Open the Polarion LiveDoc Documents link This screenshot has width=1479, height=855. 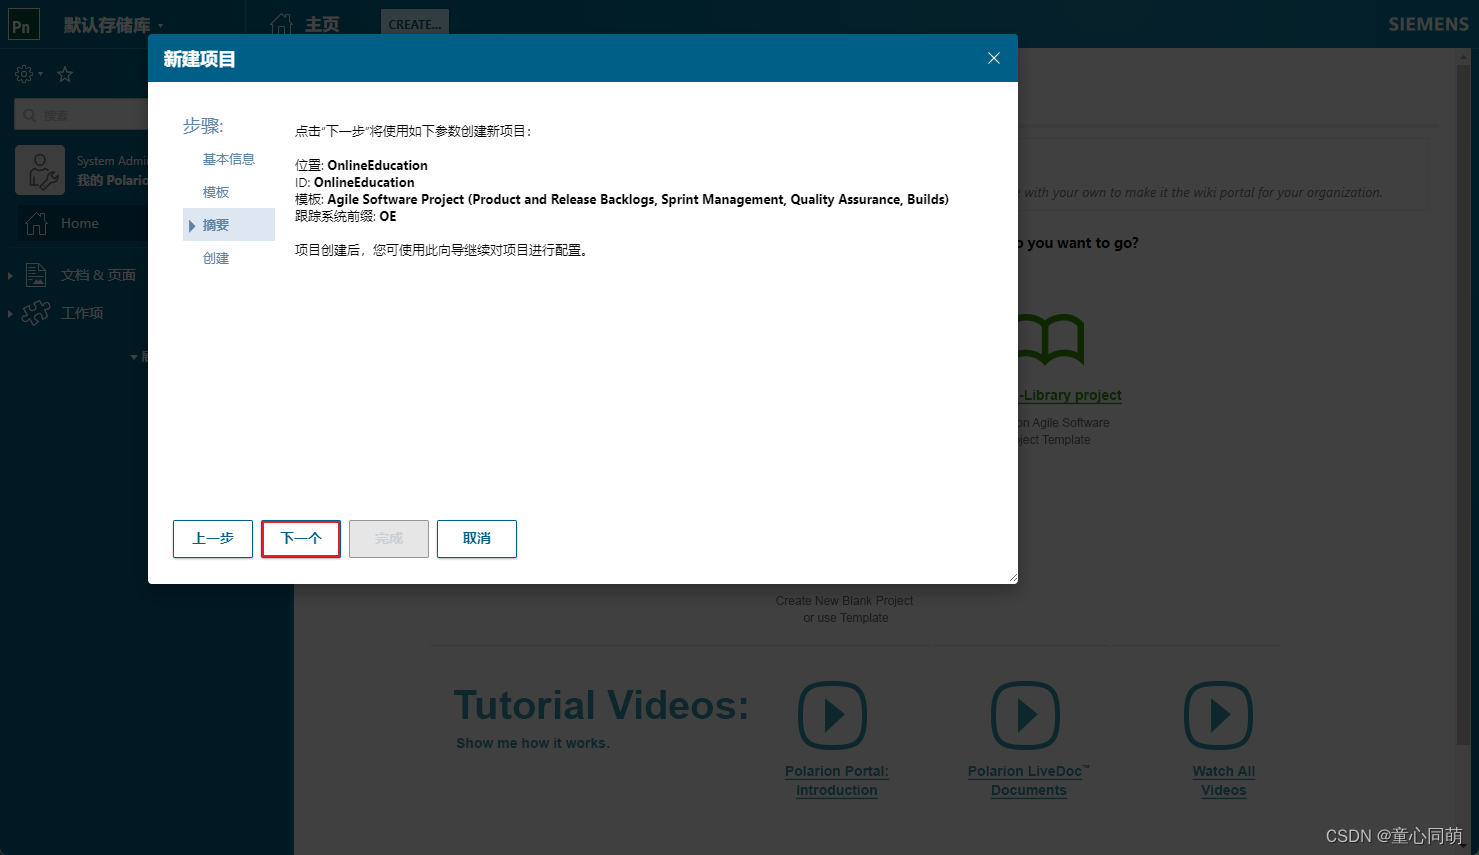pyautogui.click(x=1028, y=781)
